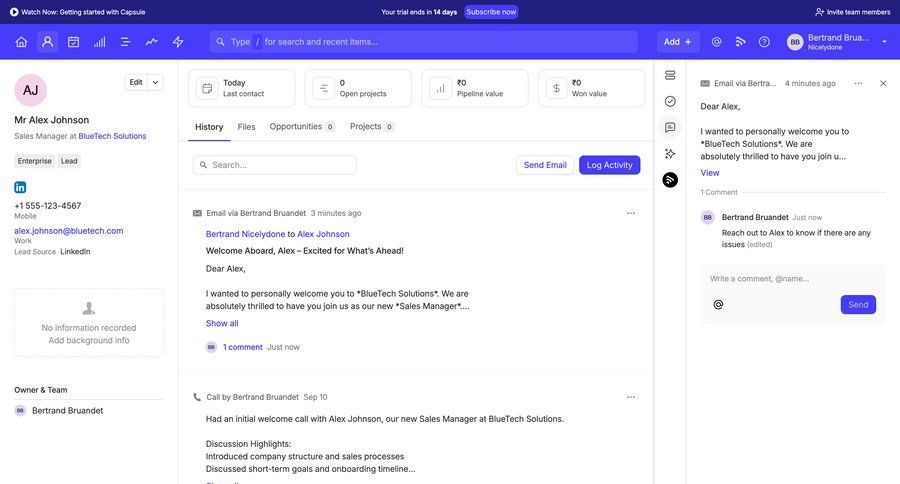Switch to the Files tab
The image size is (900, 484).
[x=246, y=127]
